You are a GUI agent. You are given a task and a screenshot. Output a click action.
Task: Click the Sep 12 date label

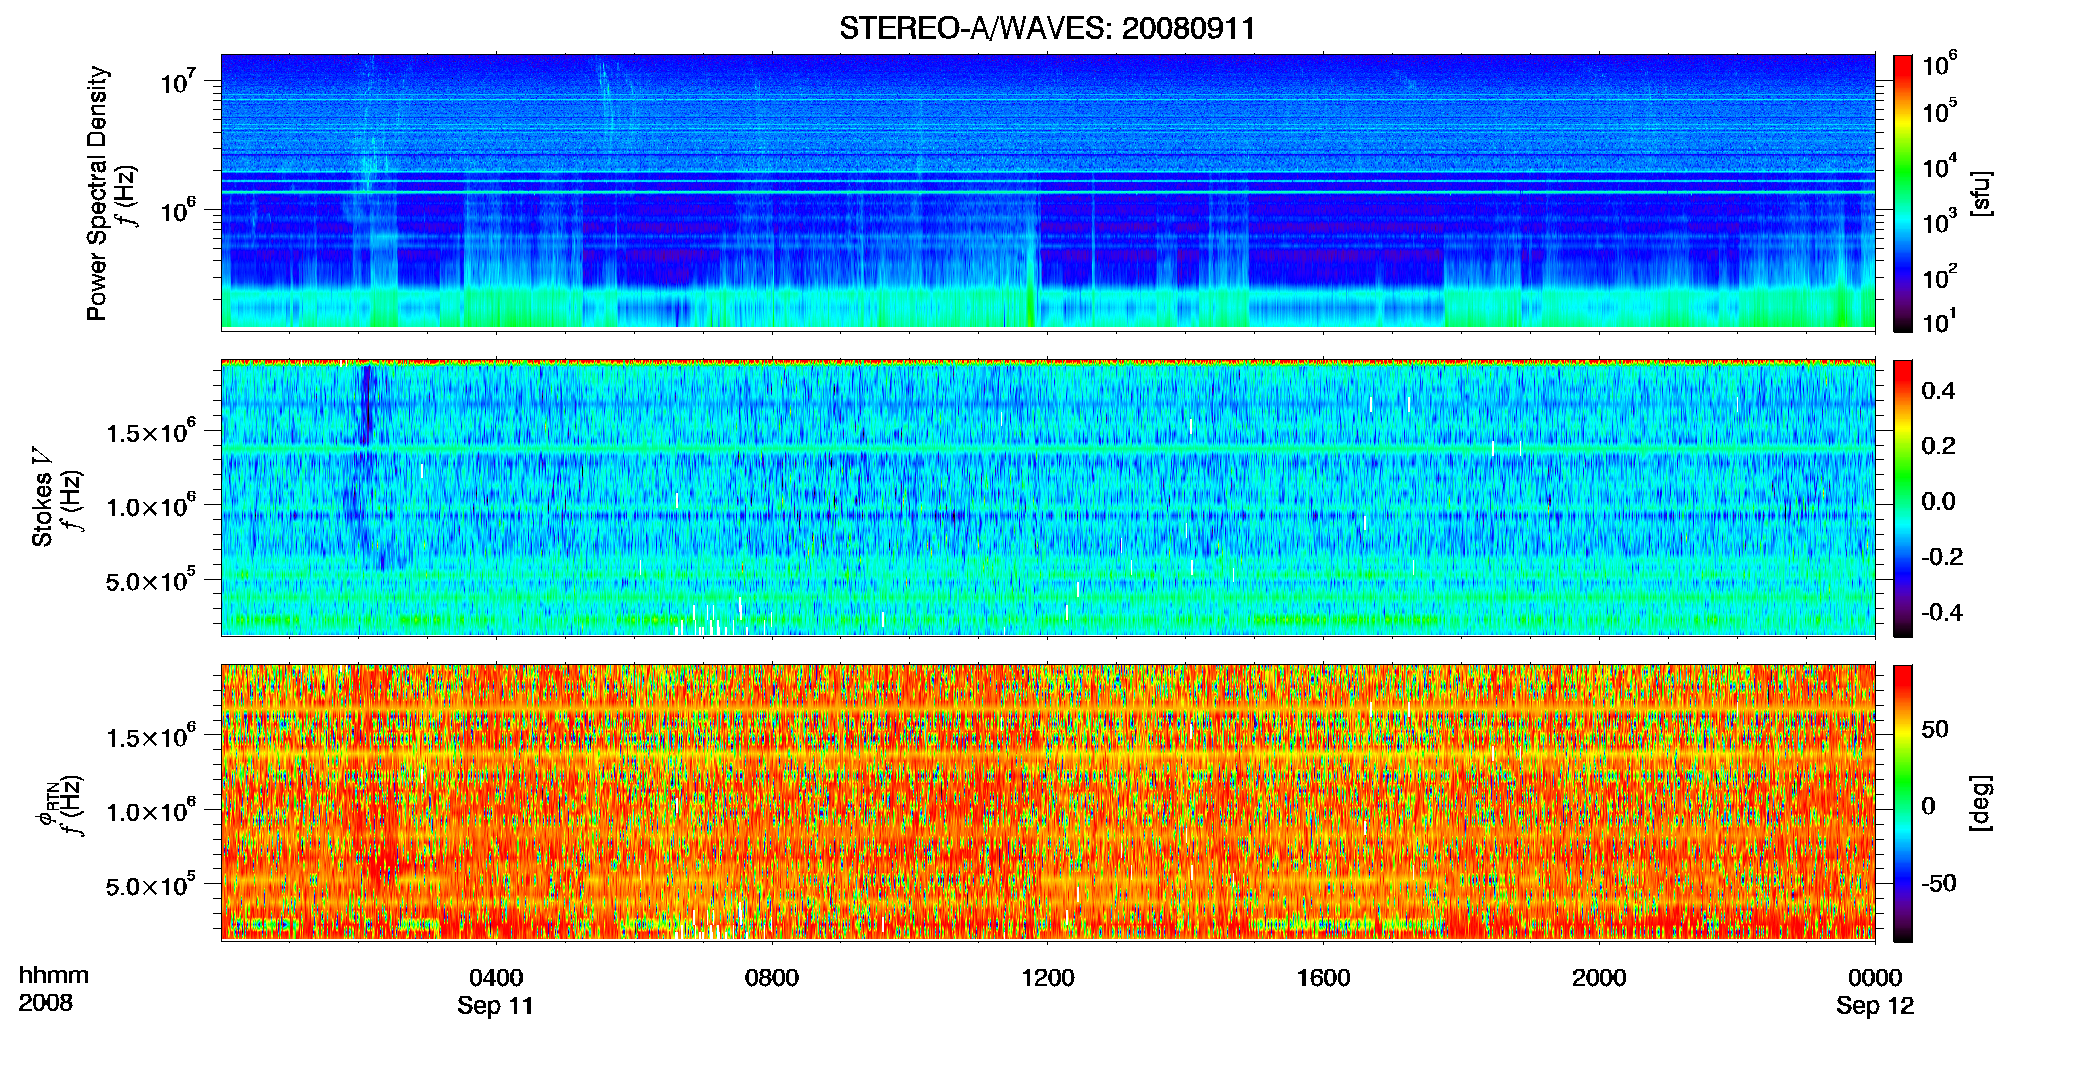(x=1875, y=1006)
